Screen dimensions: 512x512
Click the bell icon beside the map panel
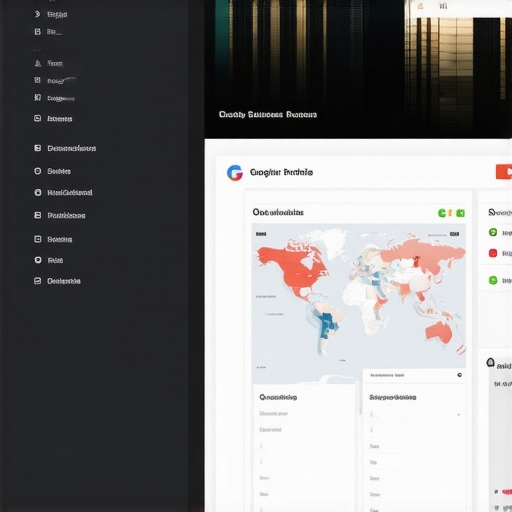[x=490, y=363]
